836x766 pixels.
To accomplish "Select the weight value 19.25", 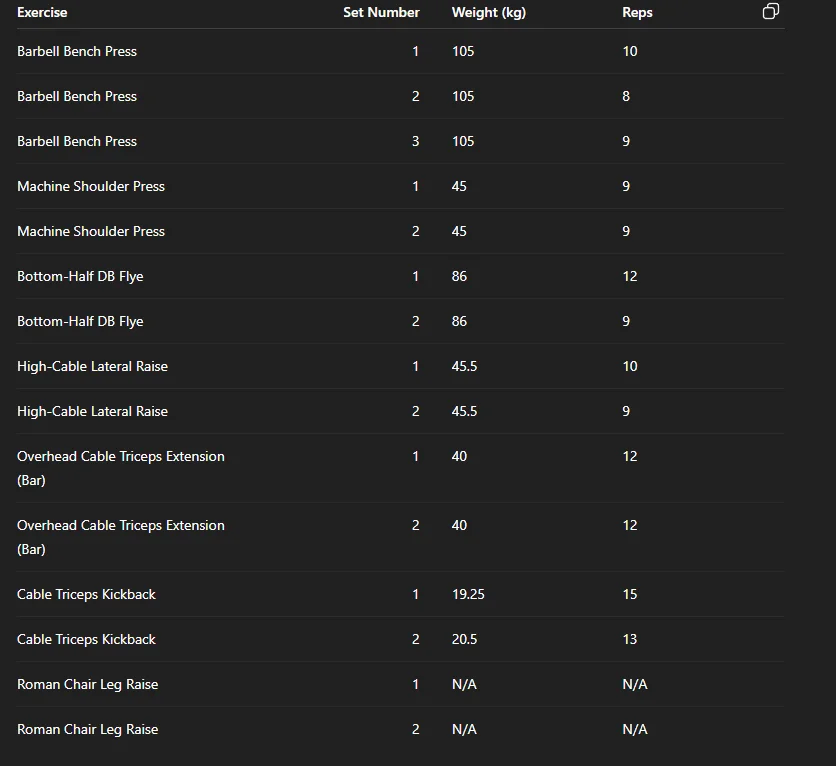I will point(468,594).
